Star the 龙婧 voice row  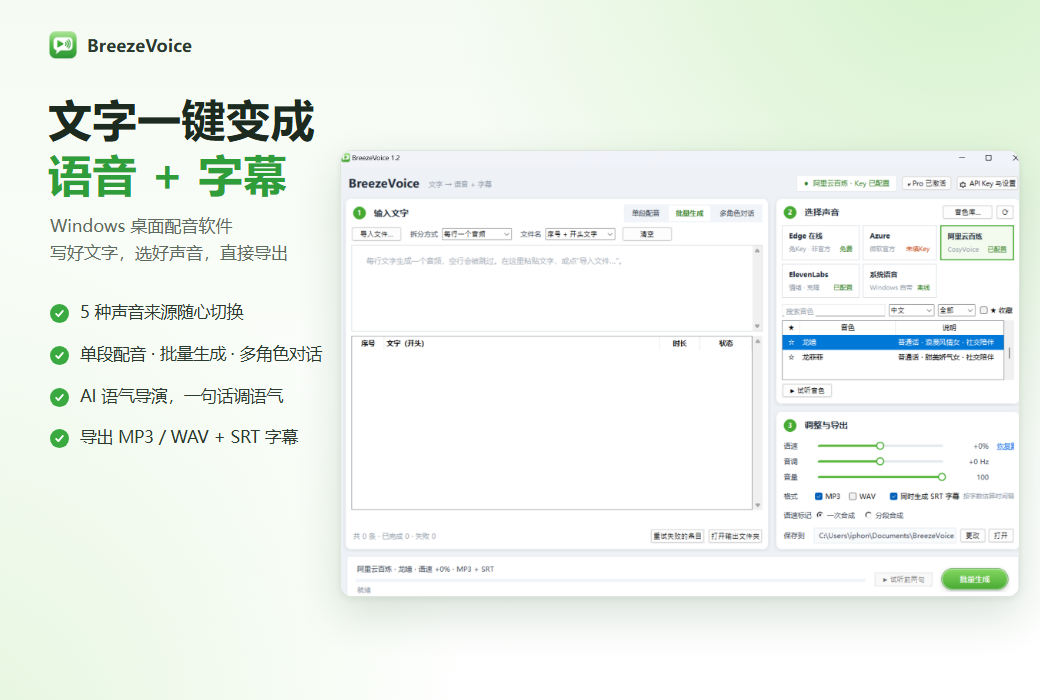pyautogui.click(x=791, y=342)
